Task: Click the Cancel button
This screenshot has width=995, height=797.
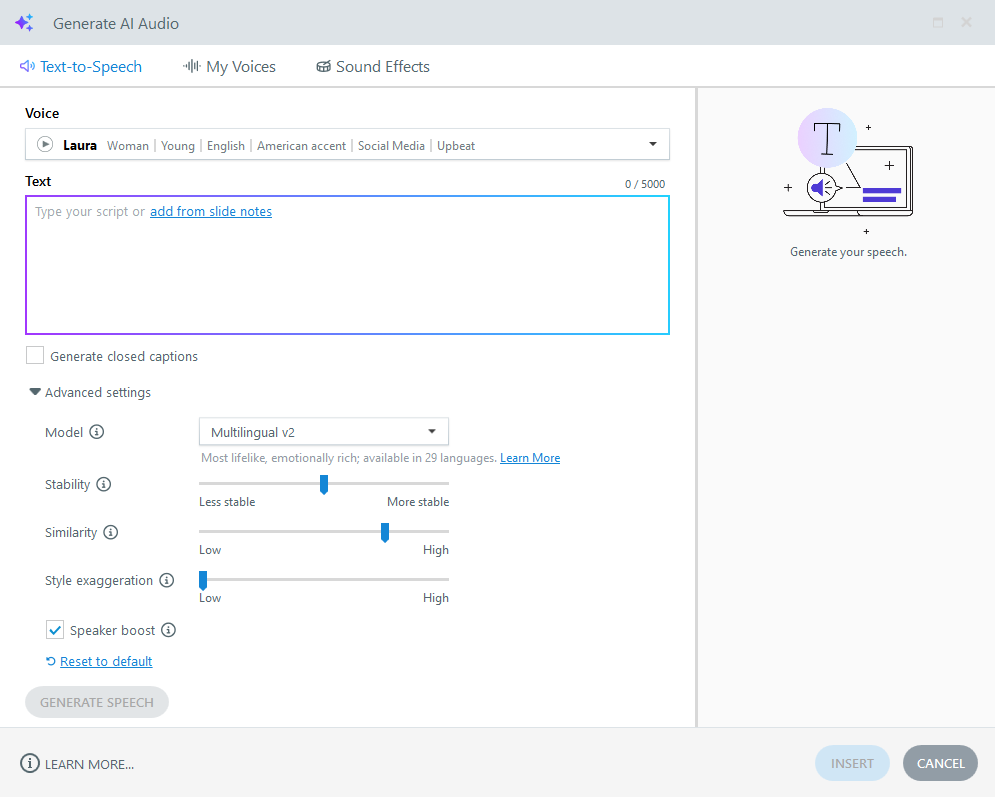Action: pyautogui.click(x=940, y=763)
